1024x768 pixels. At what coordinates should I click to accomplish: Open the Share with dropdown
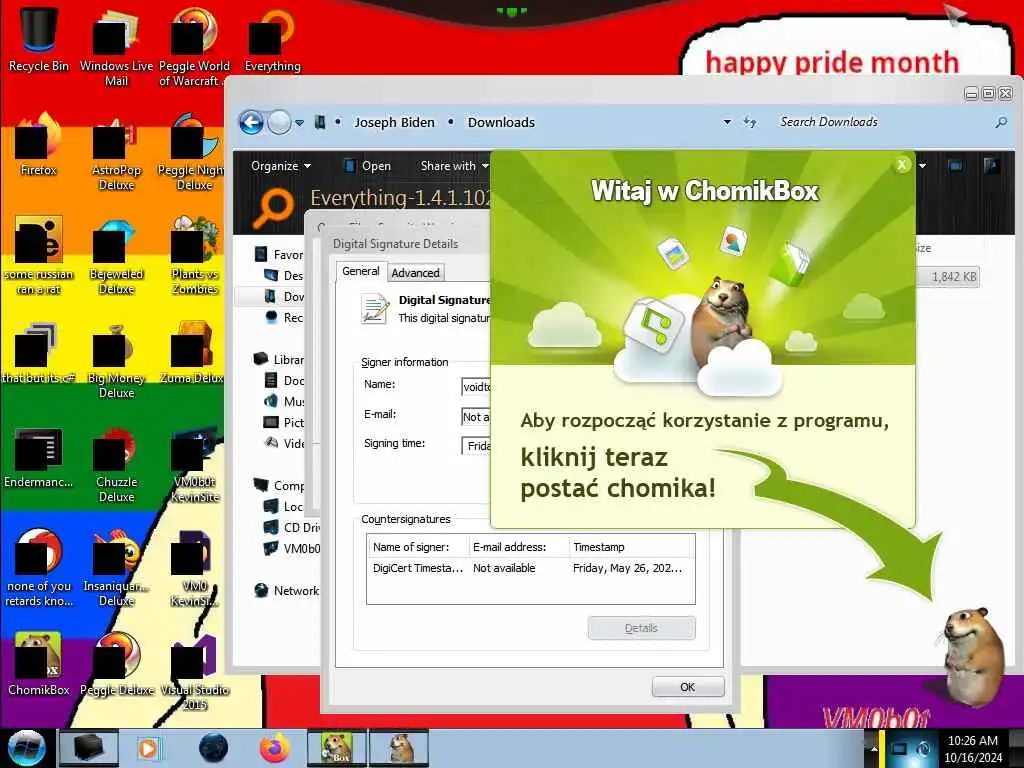point(454,166)
